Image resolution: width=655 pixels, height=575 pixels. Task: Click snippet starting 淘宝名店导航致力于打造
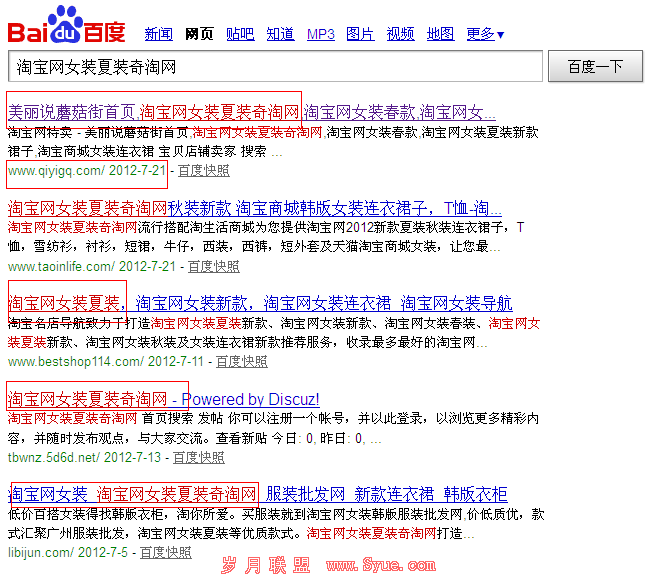point(274,333)
